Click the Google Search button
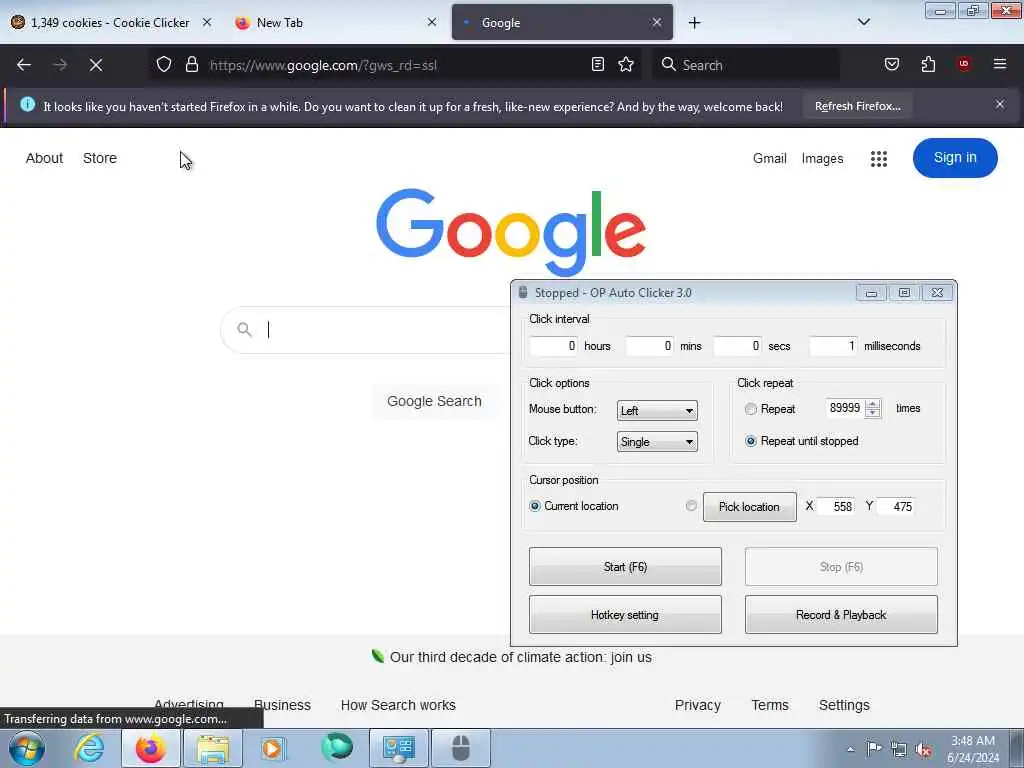Image resolution: width=1024 pixels, height=768 pixels. (434, 402)
